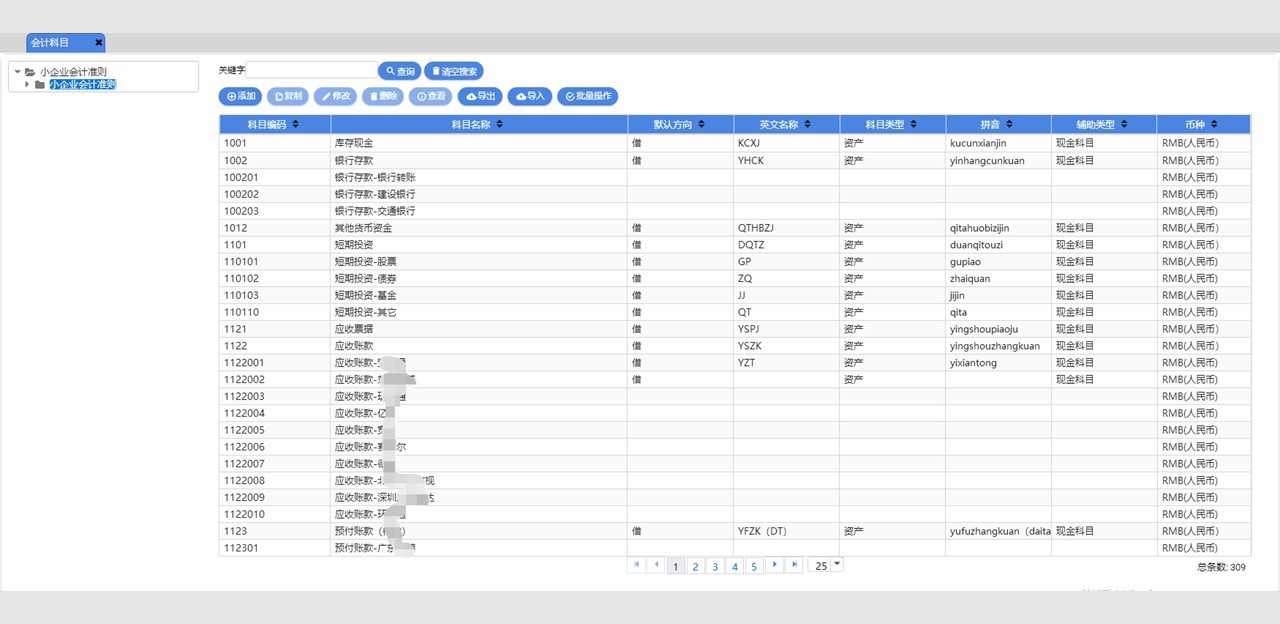This screenshot has width=1280, height=624.
Task: Collapse the root 小企业会计准则 tree node
Action: (18, 72)
